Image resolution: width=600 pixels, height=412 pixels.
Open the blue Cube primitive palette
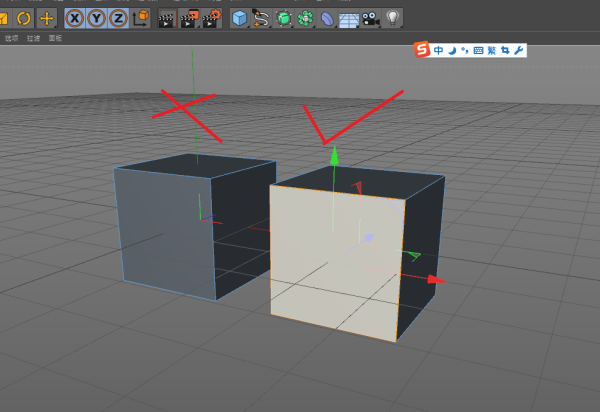pos(239,18)
